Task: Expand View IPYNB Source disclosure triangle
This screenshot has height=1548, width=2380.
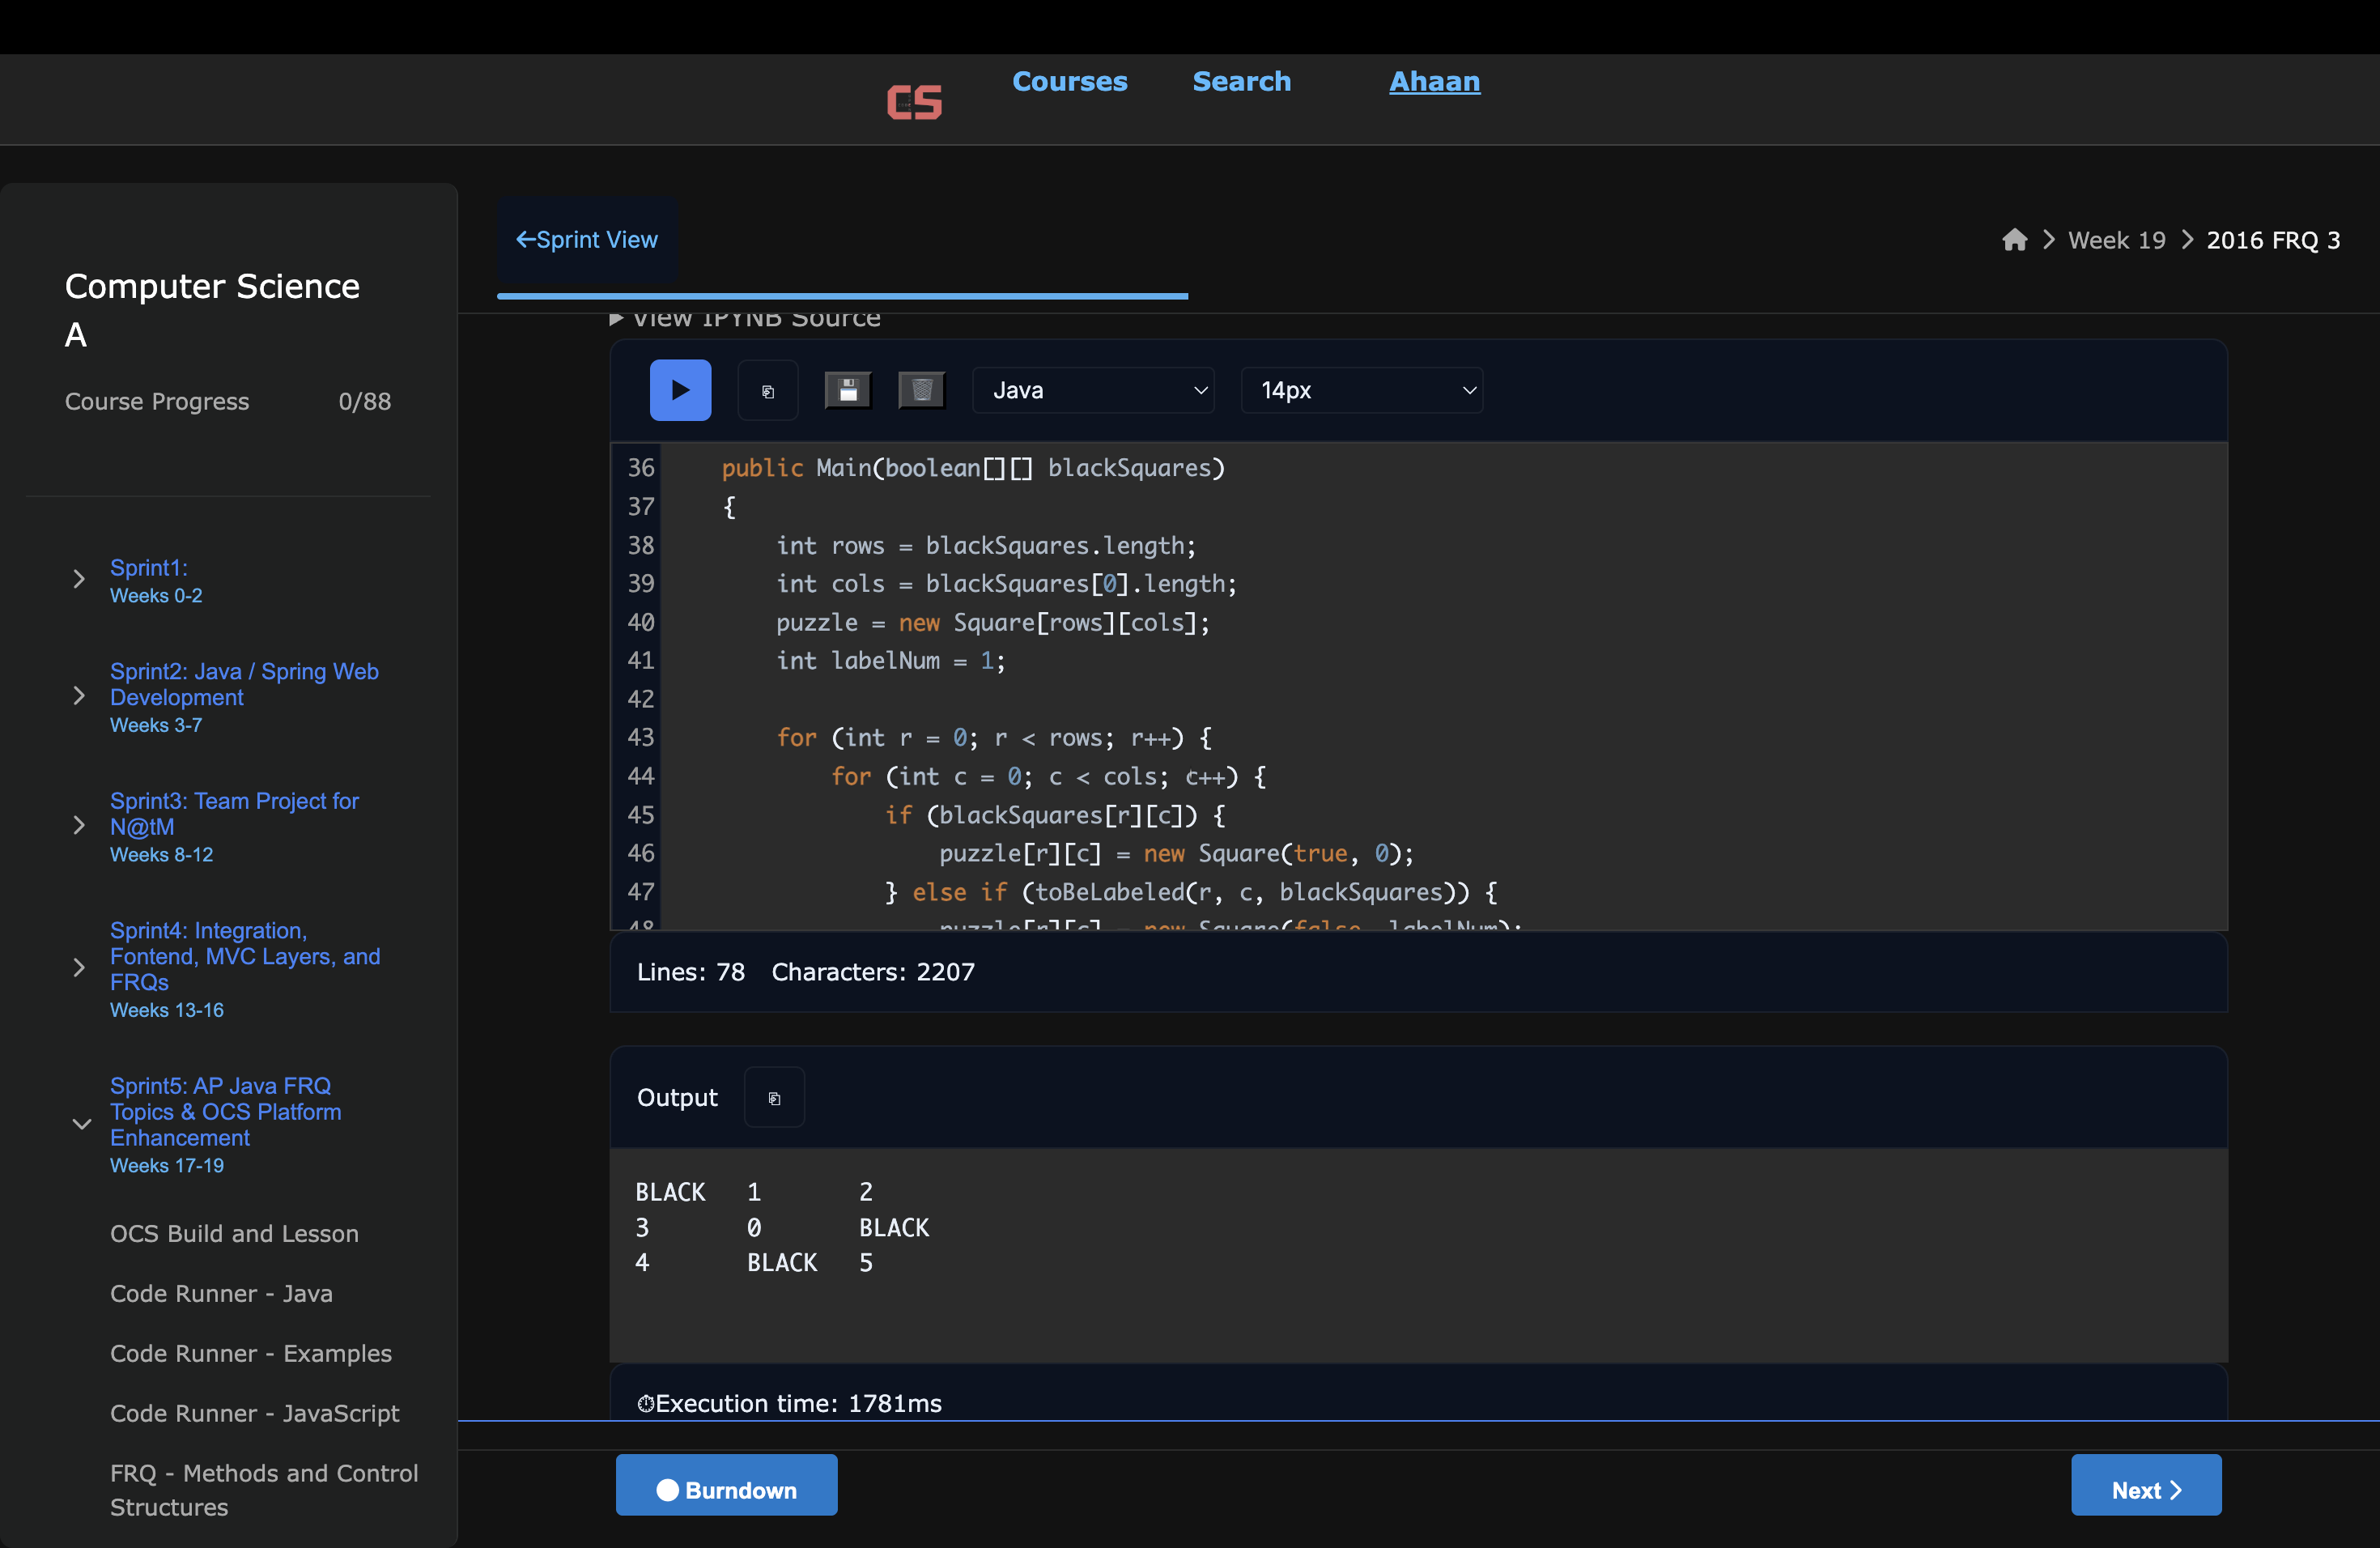Action: (617, 319)
